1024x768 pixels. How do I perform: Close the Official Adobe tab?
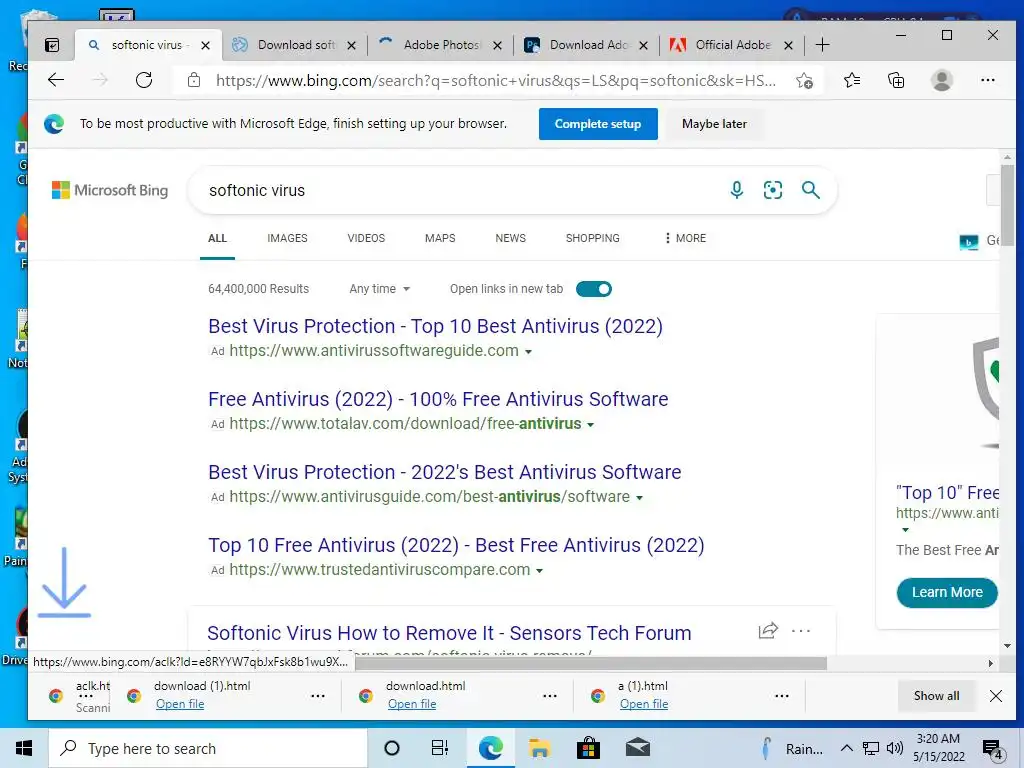point(788,45)
